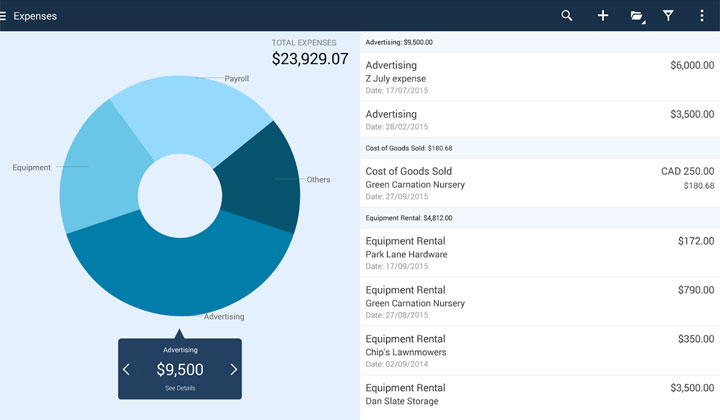Open Equipment Rental Park Lane Hardware entry
Screen dimensions: 720x420
point(540,252)
